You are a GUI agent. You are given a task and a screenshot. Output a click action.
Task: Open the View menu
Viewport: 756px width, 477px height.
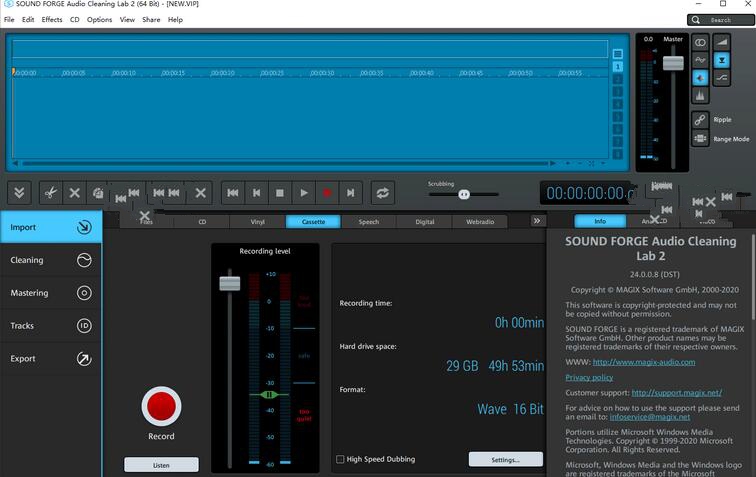(x=127, y=20)
